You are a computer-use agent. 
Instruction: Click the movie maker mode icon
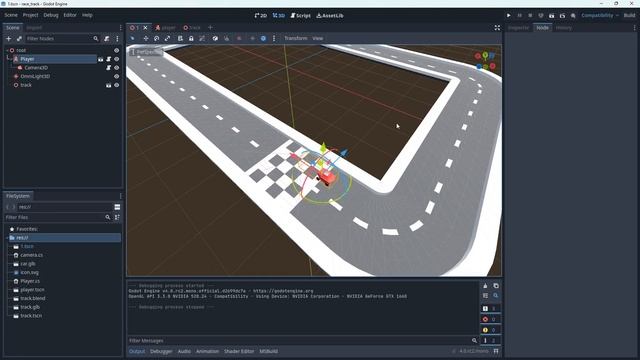(573, 16)
